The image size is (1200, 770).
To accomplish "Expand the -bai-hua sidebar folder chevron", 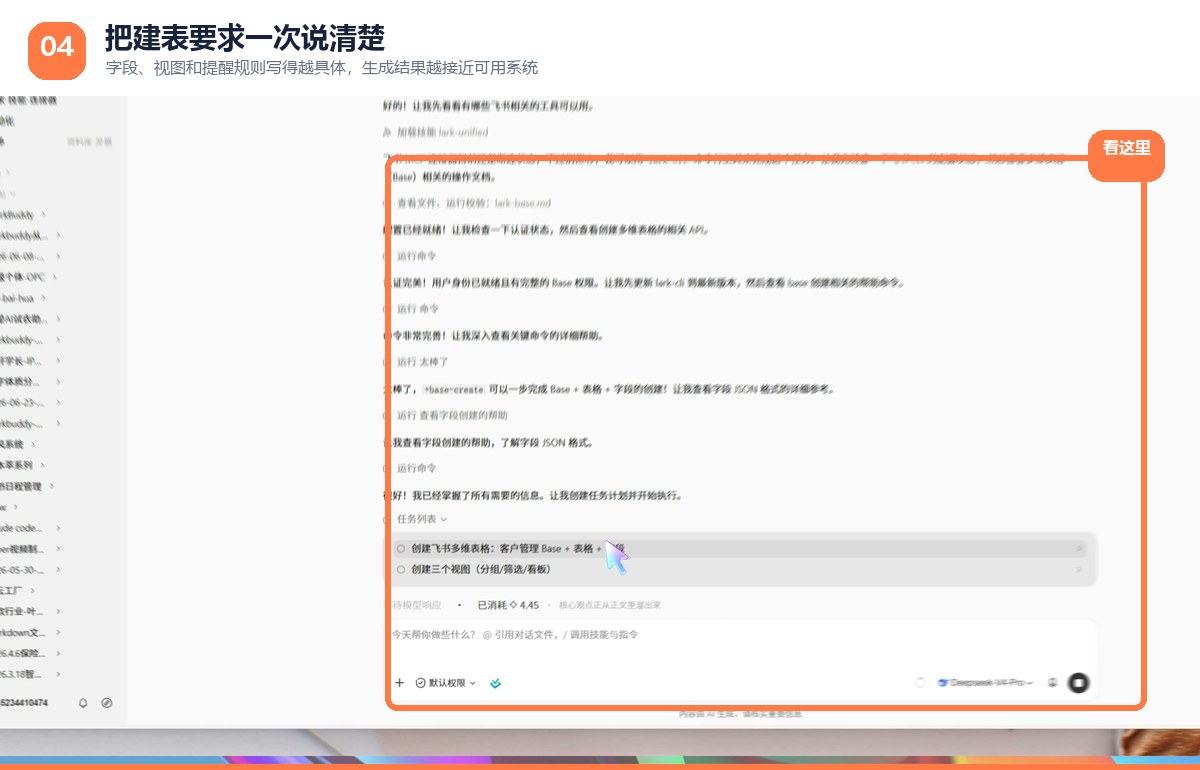I will point(44,298).
